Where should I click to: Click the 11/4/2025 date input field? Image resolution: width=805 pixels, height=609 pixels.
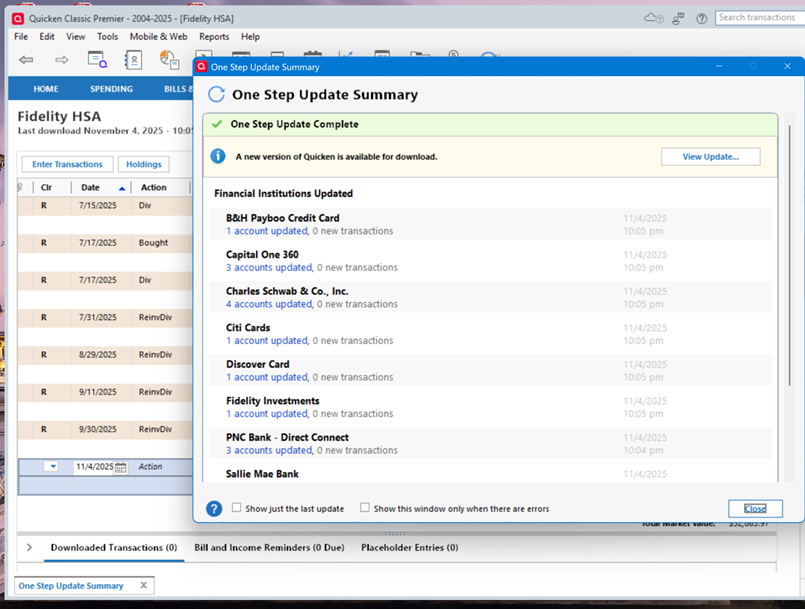(94, 467)
